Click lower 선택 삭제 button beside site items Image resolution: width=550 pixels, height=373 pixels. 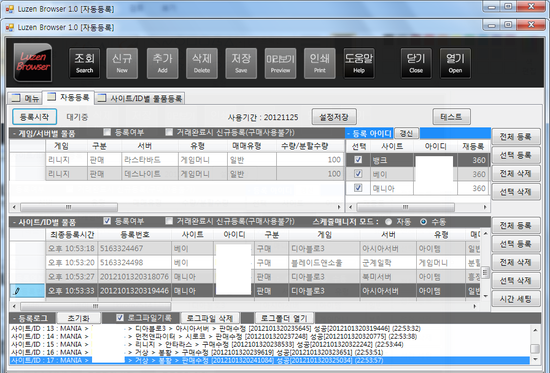[516, 281]
